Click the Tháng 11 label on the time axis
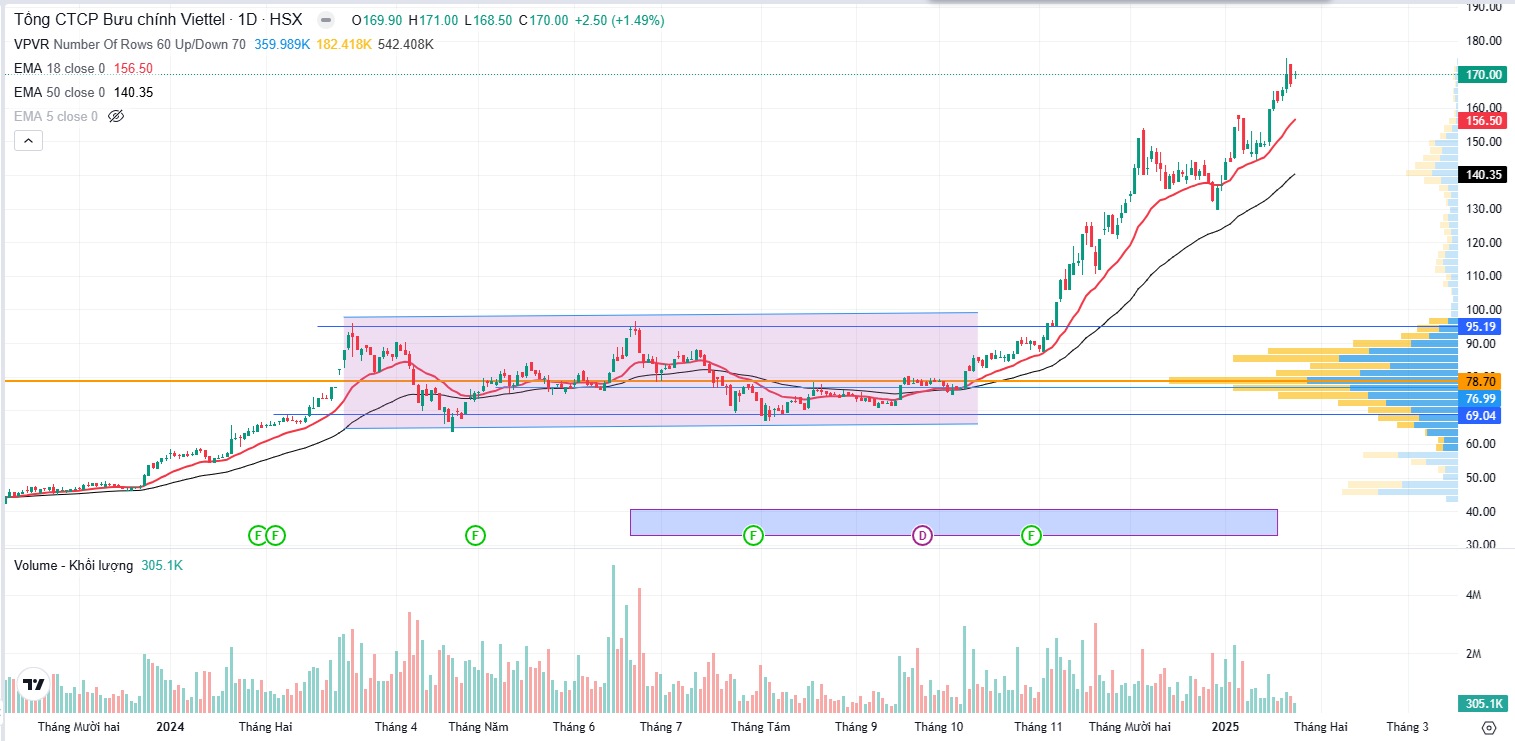This screenshot has width=1515, height=741. pos(1038,727)
